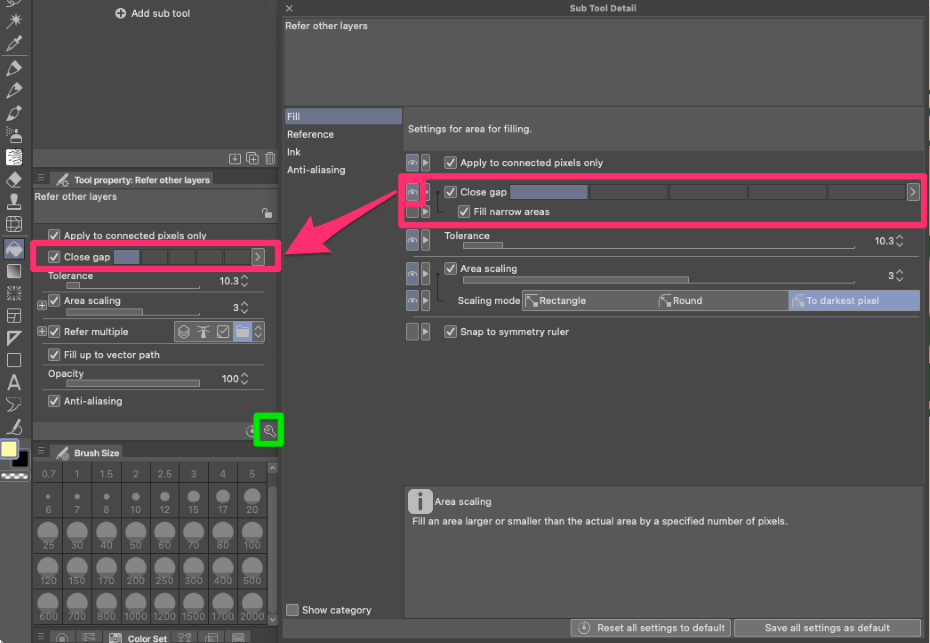Select the Auto select magic wand tool

14,20
